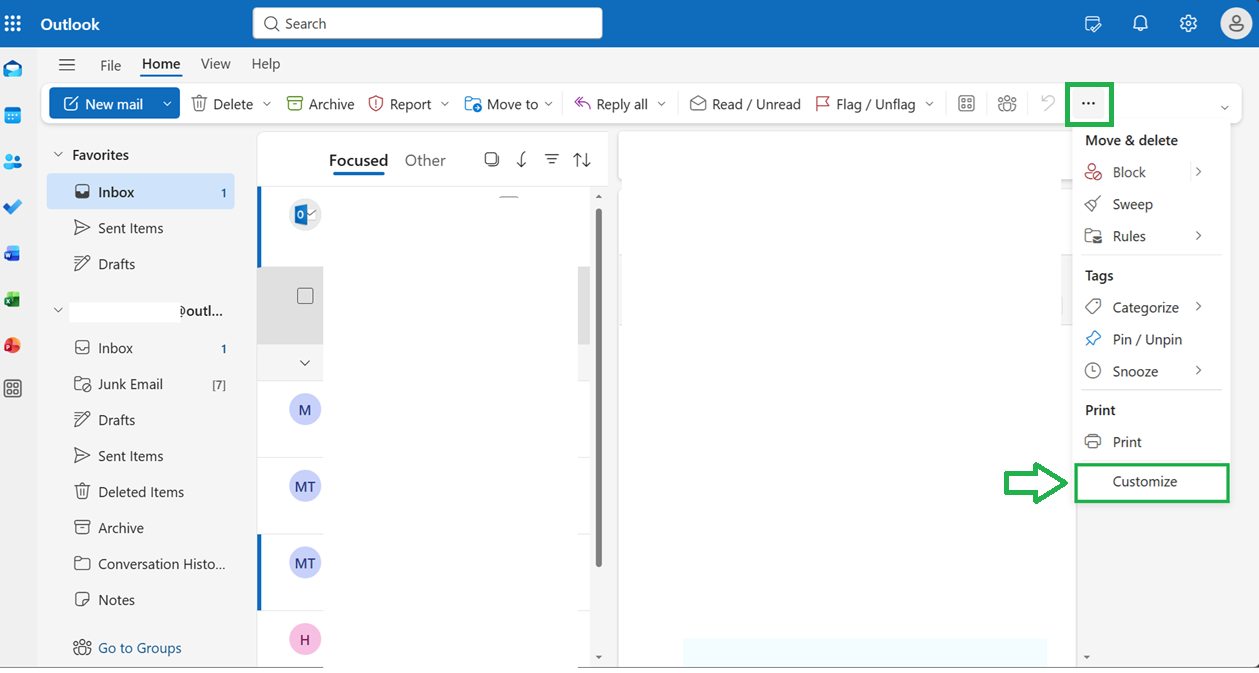Launch PowerPoint from the left rail

pyautogui.click(x=13, y=345)
